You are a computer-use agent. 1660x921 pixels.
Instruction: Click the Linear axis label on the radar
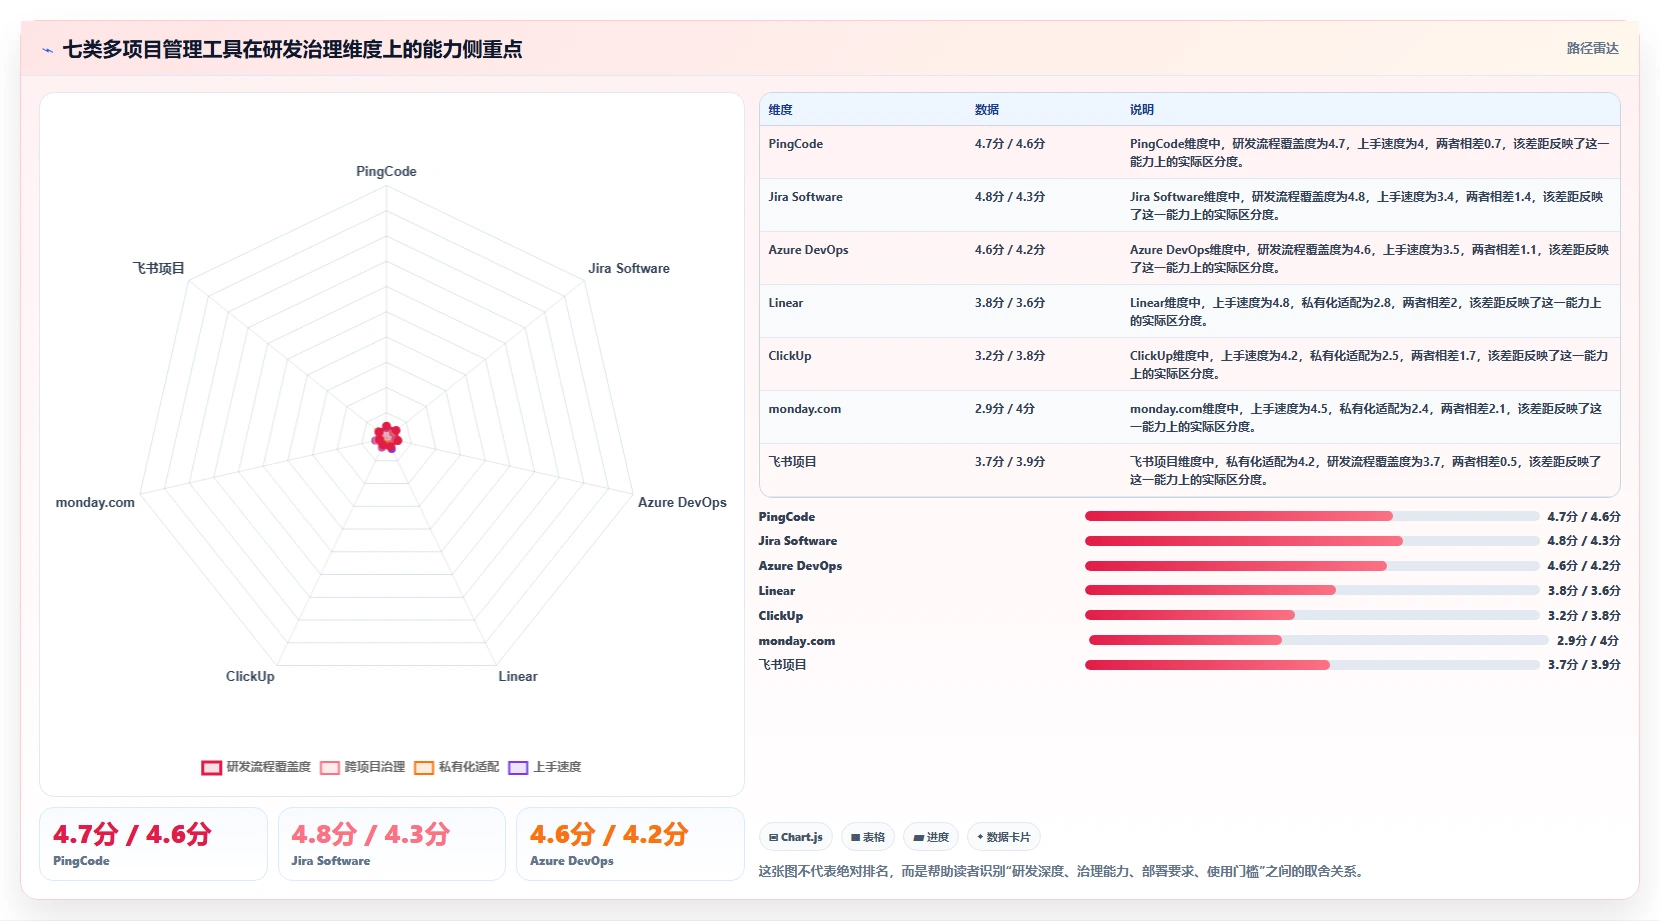pyautogui.click(x=518, y=676)
